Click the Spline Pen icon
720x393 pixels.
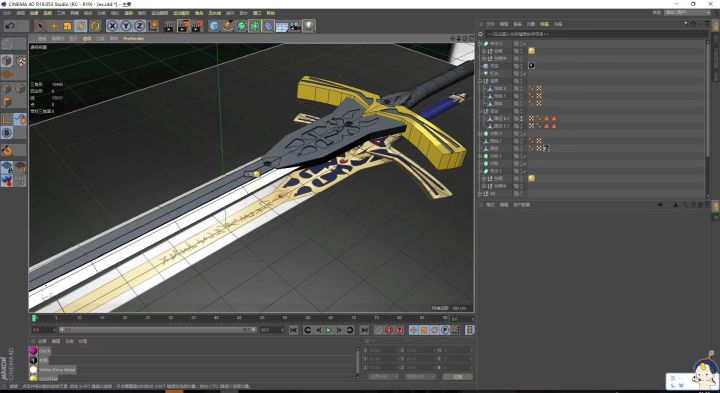(x=228, y=26)
